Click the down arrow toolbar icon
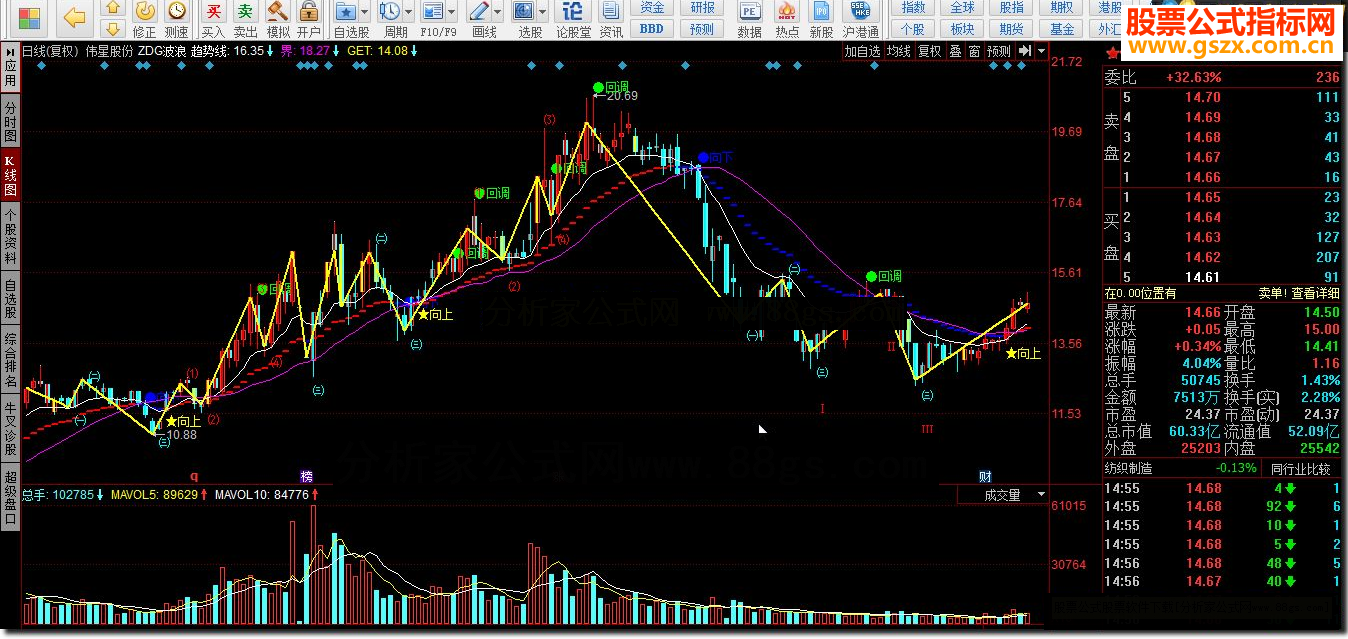1348x639 pixels. coord(113,29)
